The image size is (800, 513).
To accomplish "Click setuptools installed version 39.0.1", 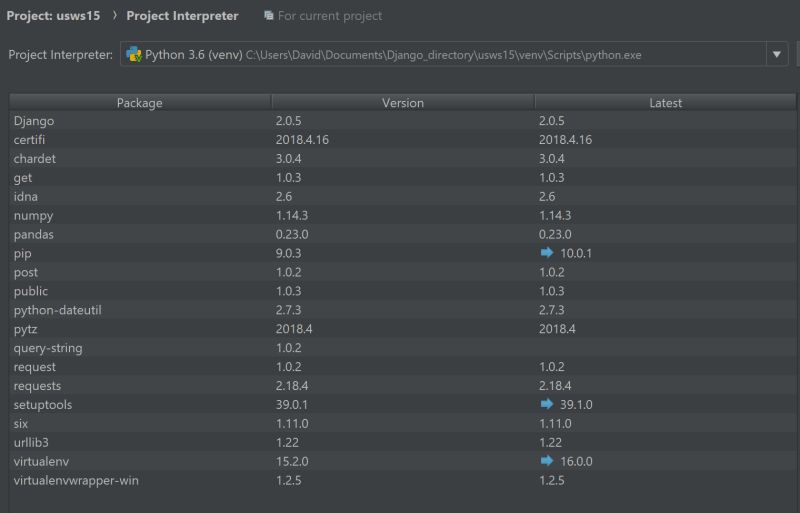I will (292, 405).
